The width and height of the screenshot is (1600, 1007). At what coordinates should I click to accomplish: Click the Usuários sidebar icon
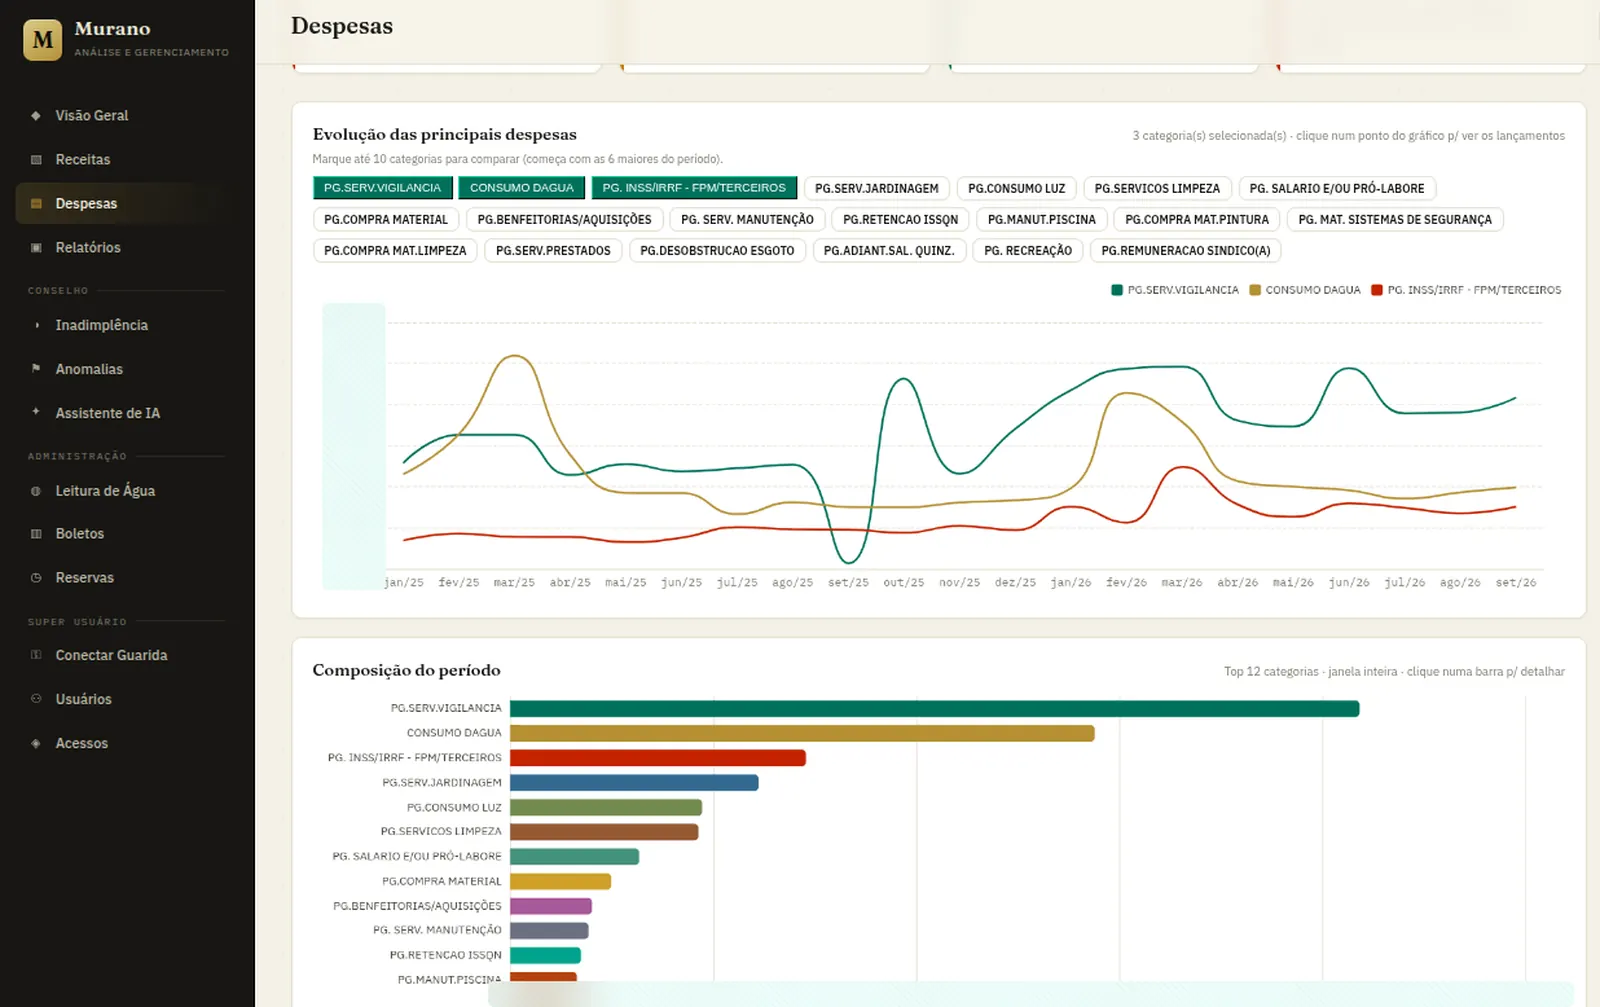coord(36,699)
